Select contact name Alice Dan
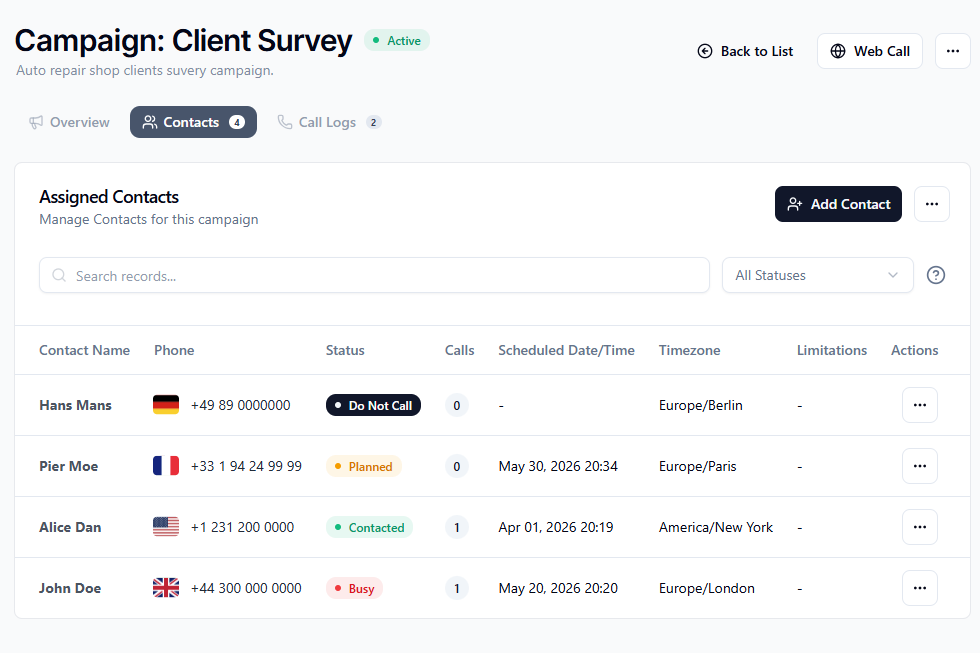The width and height of the screenshot is (980, 653). pyautogui.click(x=70, y=527)
